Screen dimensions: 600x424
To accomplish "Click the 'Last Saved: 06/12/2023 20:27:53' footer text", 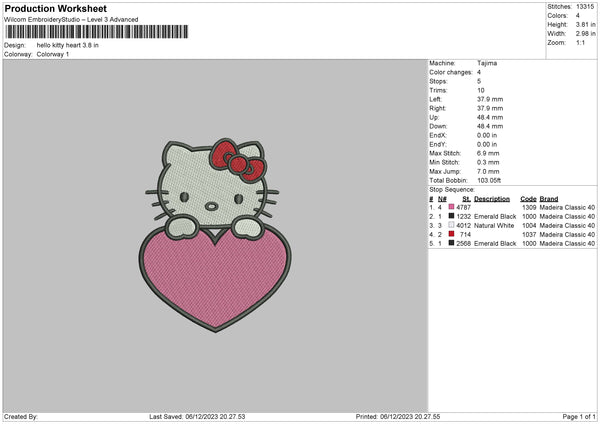I will click(197, 417).
